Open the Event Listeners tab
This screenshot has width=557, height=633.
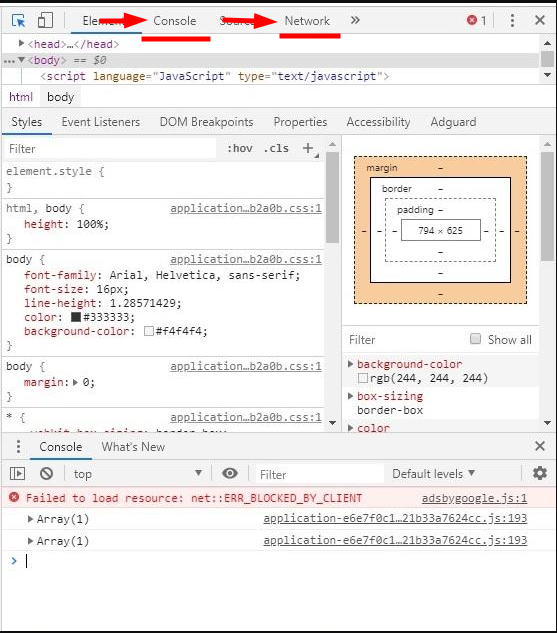[101, 122]
